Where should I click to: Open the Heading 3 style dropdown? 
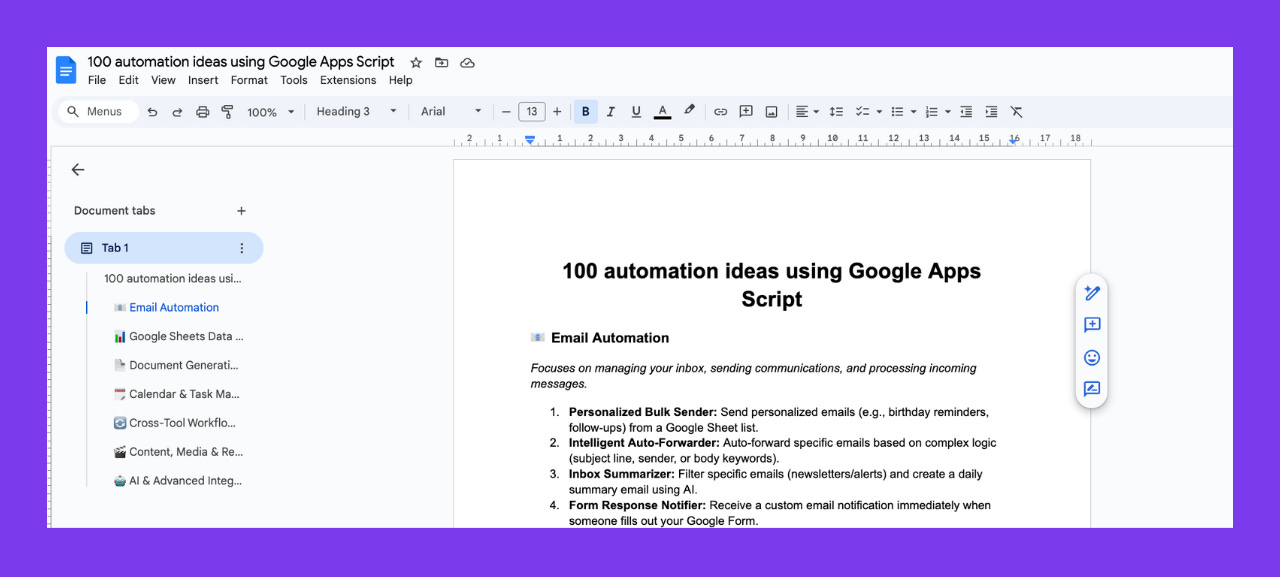(357, 112)
